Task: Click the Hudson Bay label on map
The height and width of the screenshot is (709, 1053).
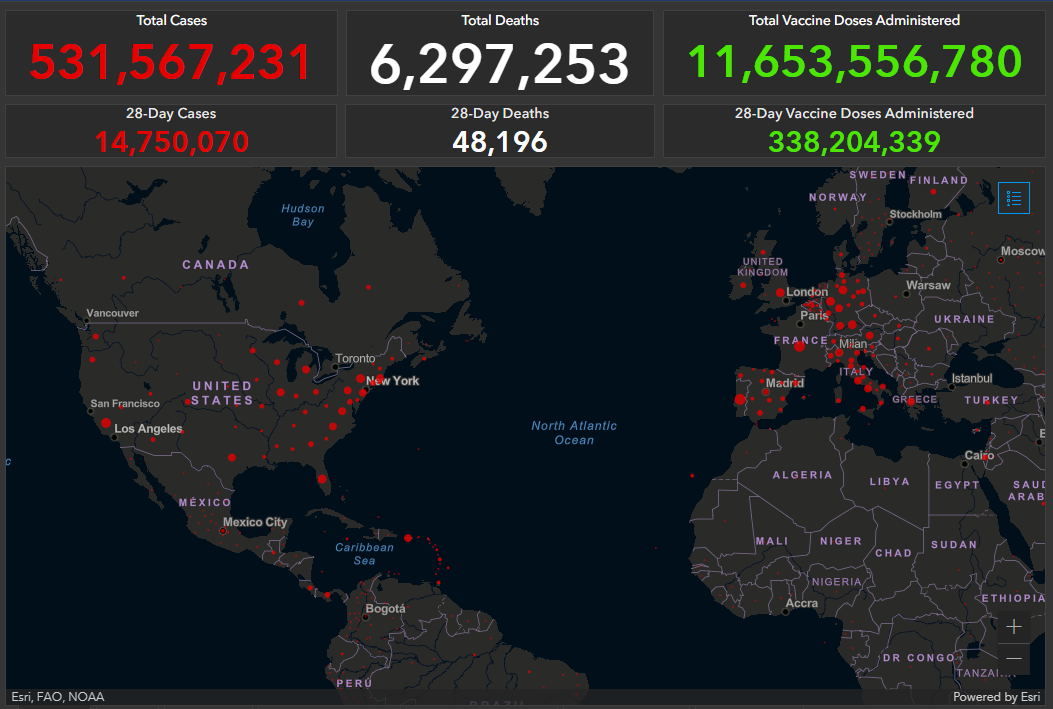Action: 302,215
